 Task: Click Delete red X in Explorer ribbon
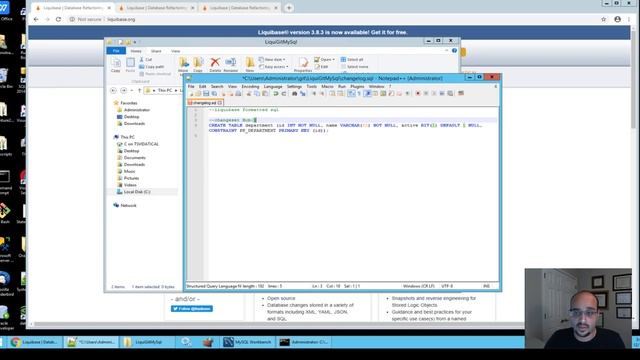click(215, 64)
